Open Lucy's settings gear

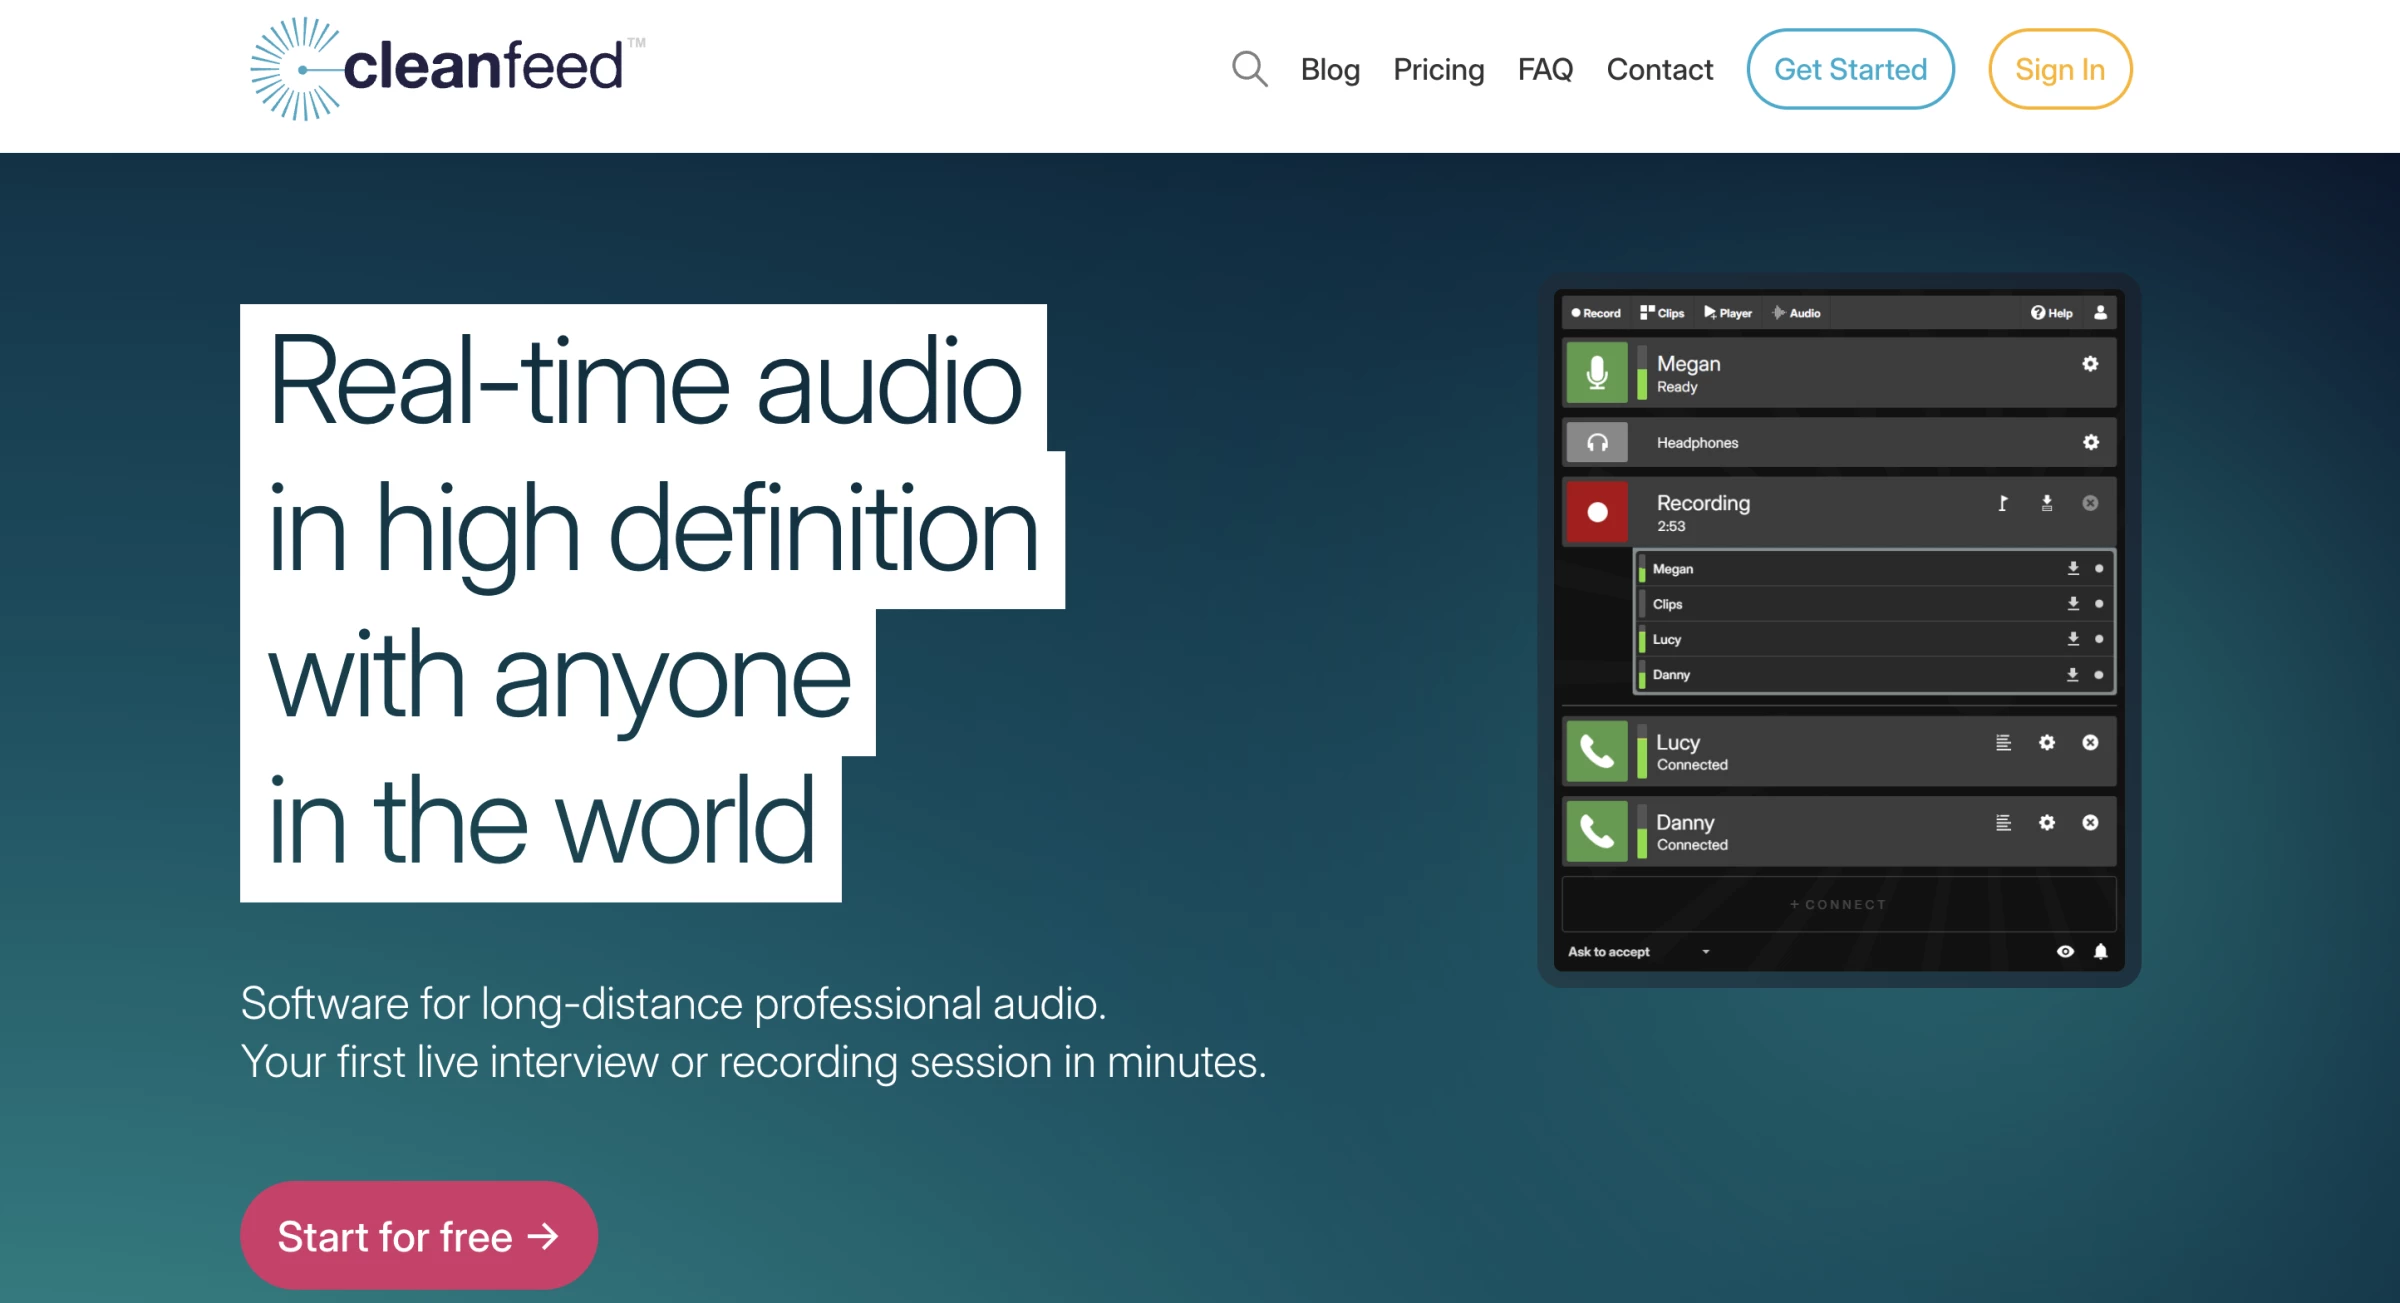coord(2047,742)
